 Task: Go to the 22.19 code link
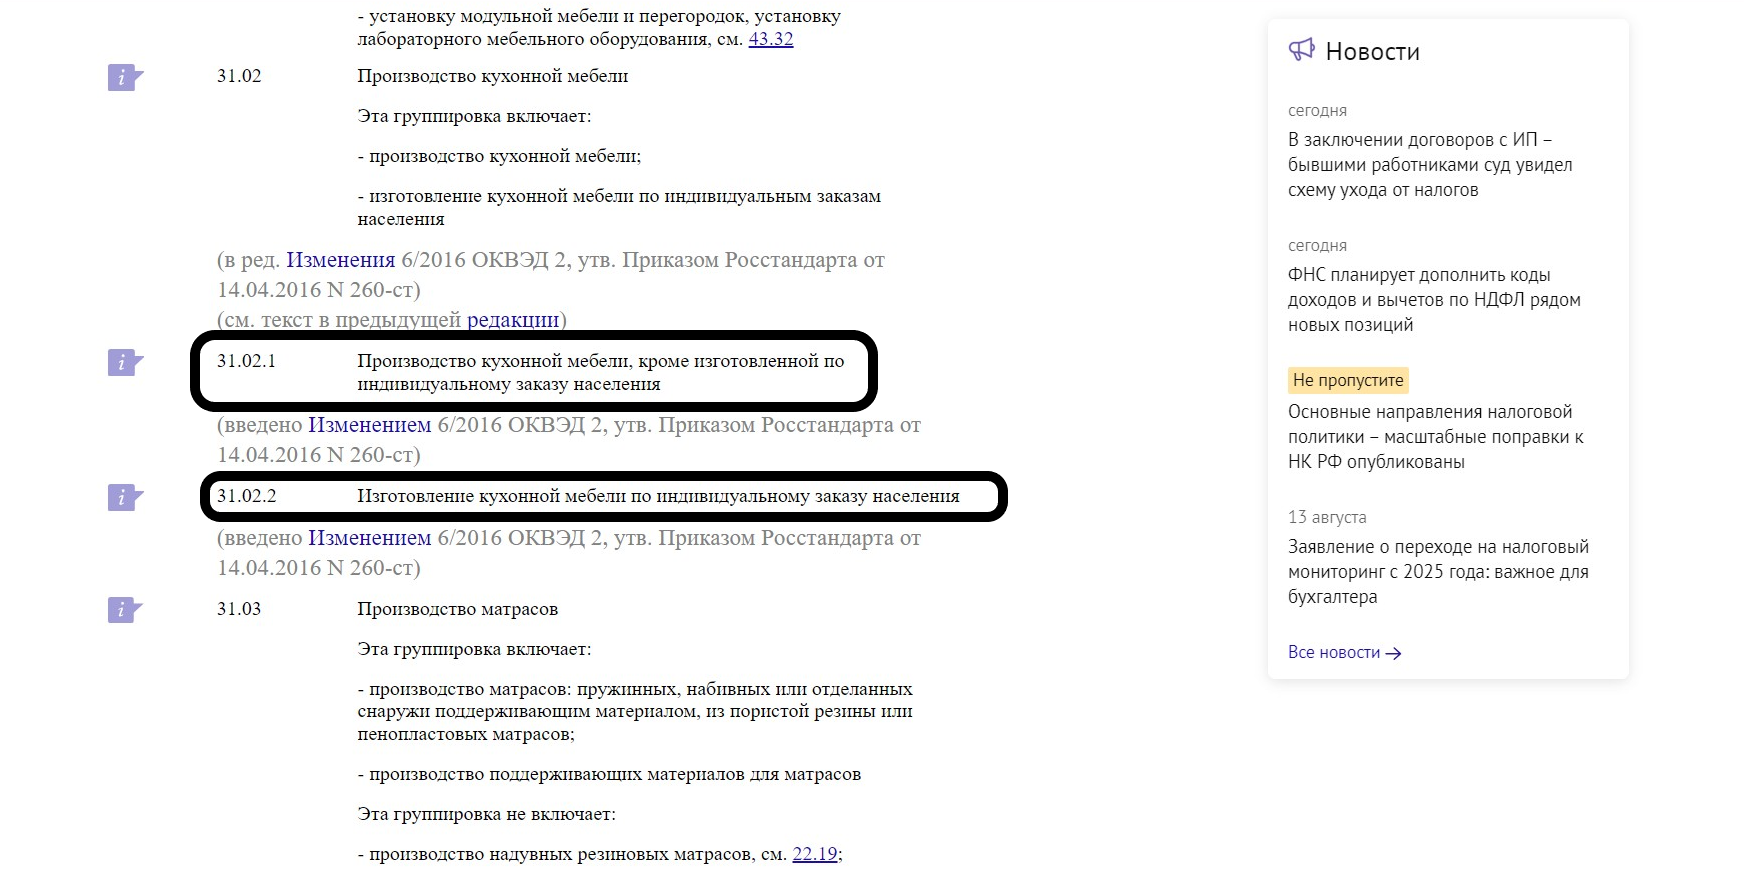click(814, 854)
